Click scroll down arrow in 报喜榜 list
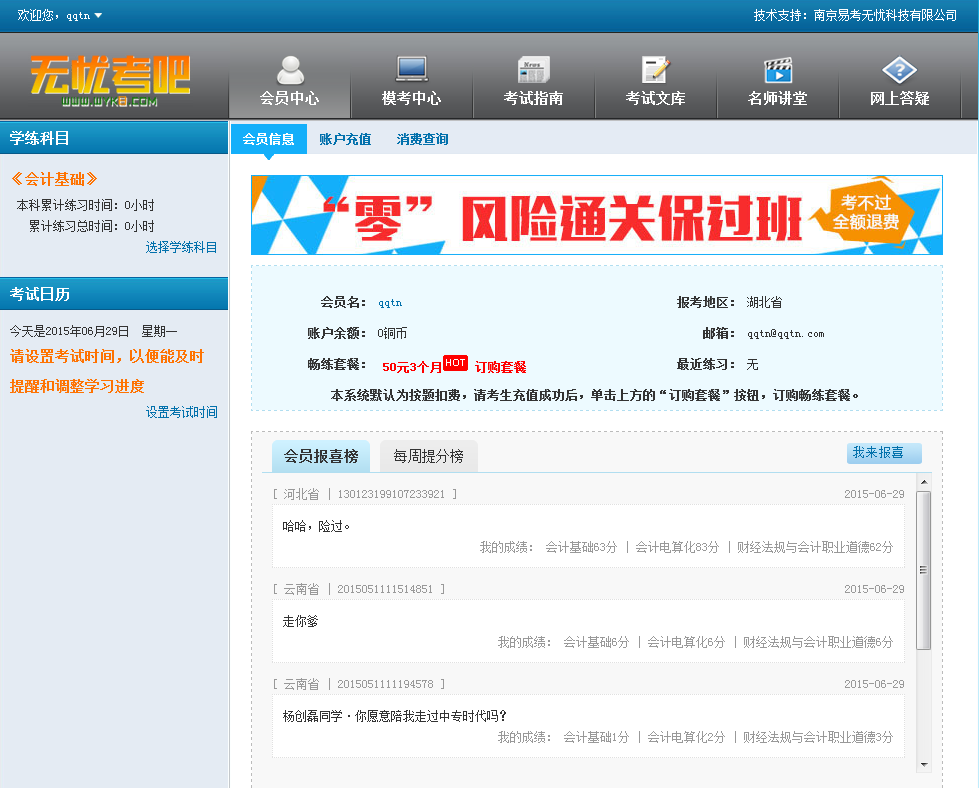Screen dimensions: 979x788 coord(923,764)
